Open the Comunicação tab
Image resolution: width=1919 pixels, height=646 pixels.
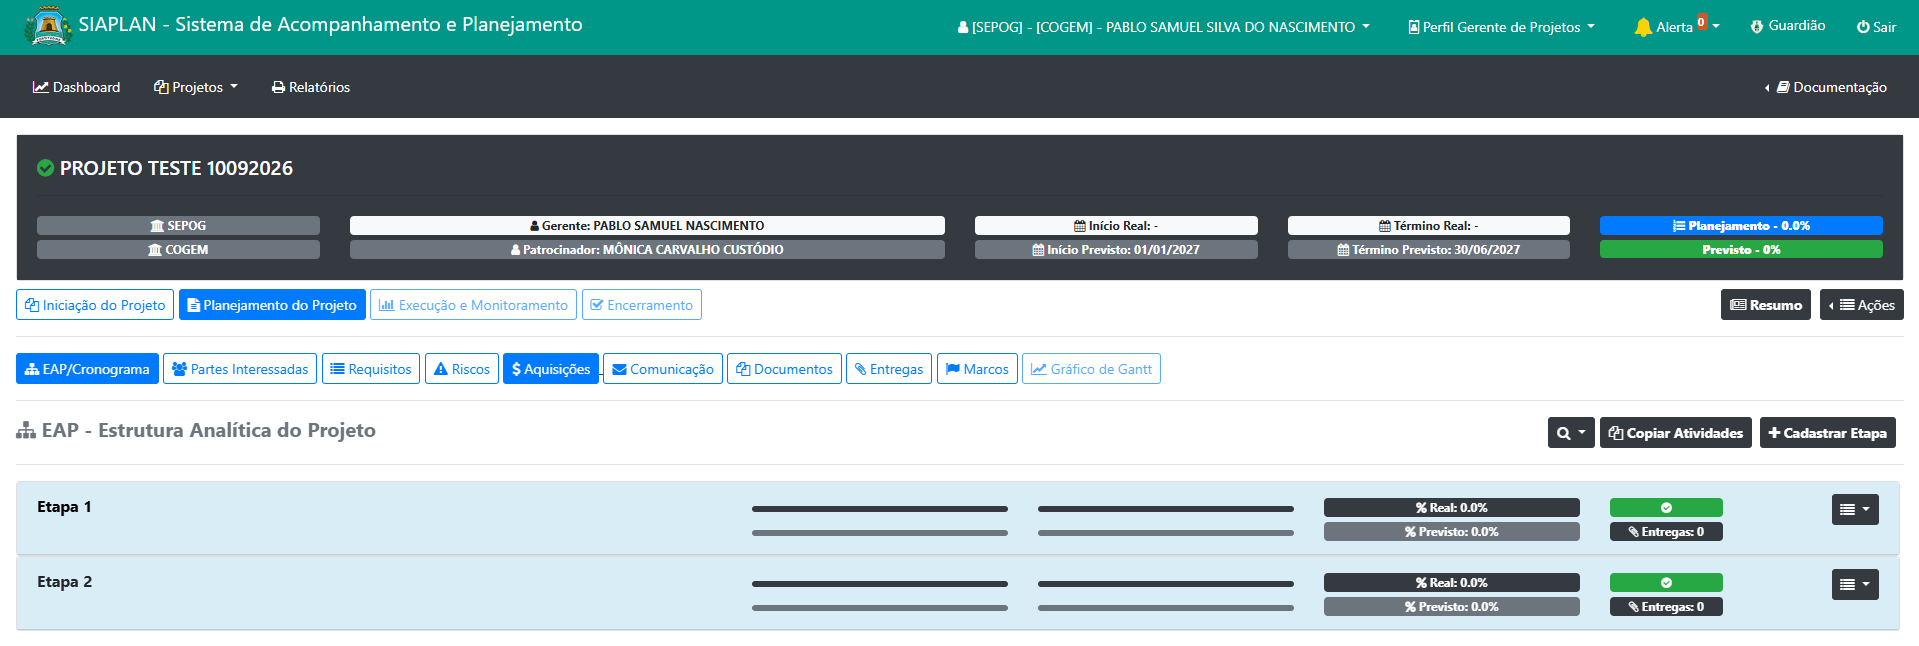point(663,369)
